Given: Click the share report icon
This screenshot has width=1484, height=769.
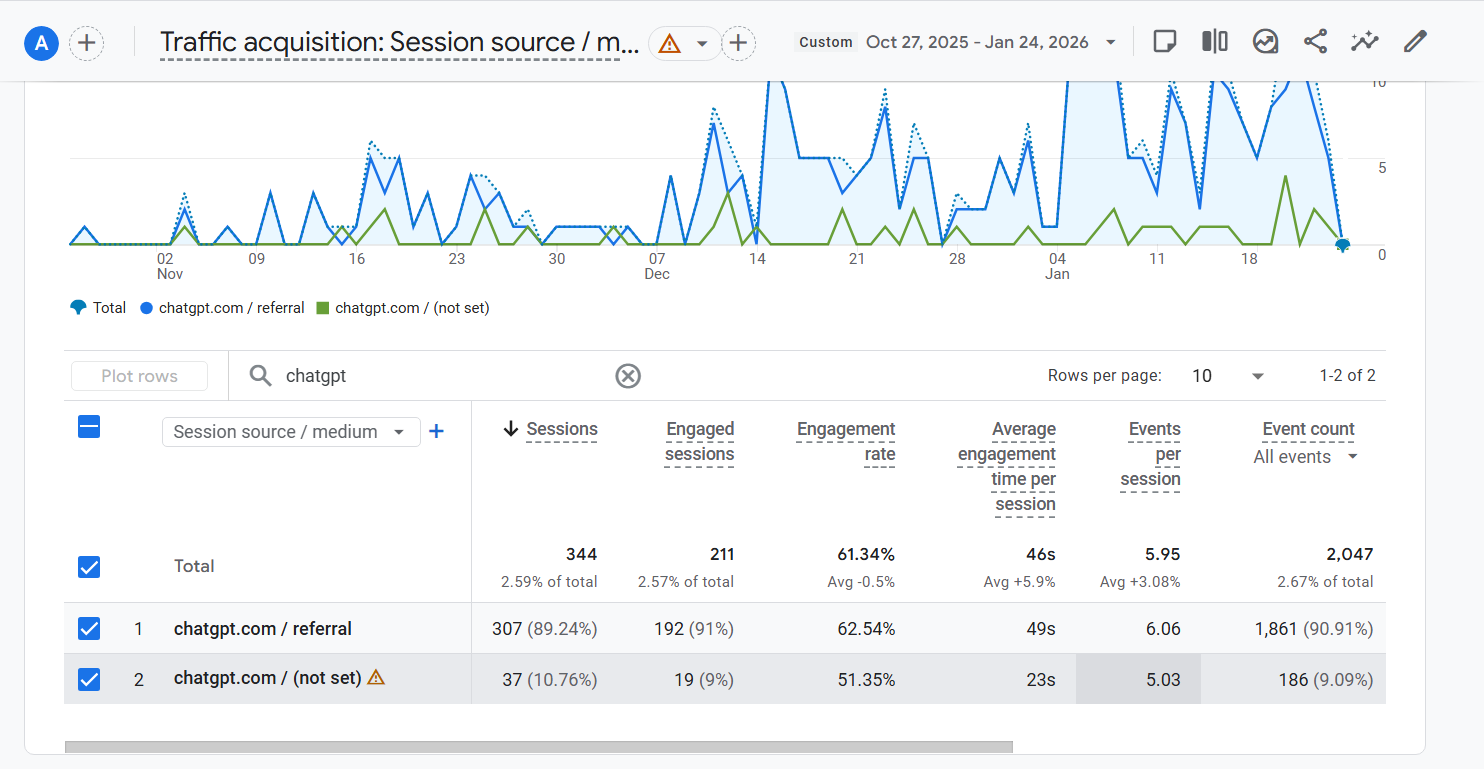Looking at the screenshot, I should click(x=1315, y=41).
